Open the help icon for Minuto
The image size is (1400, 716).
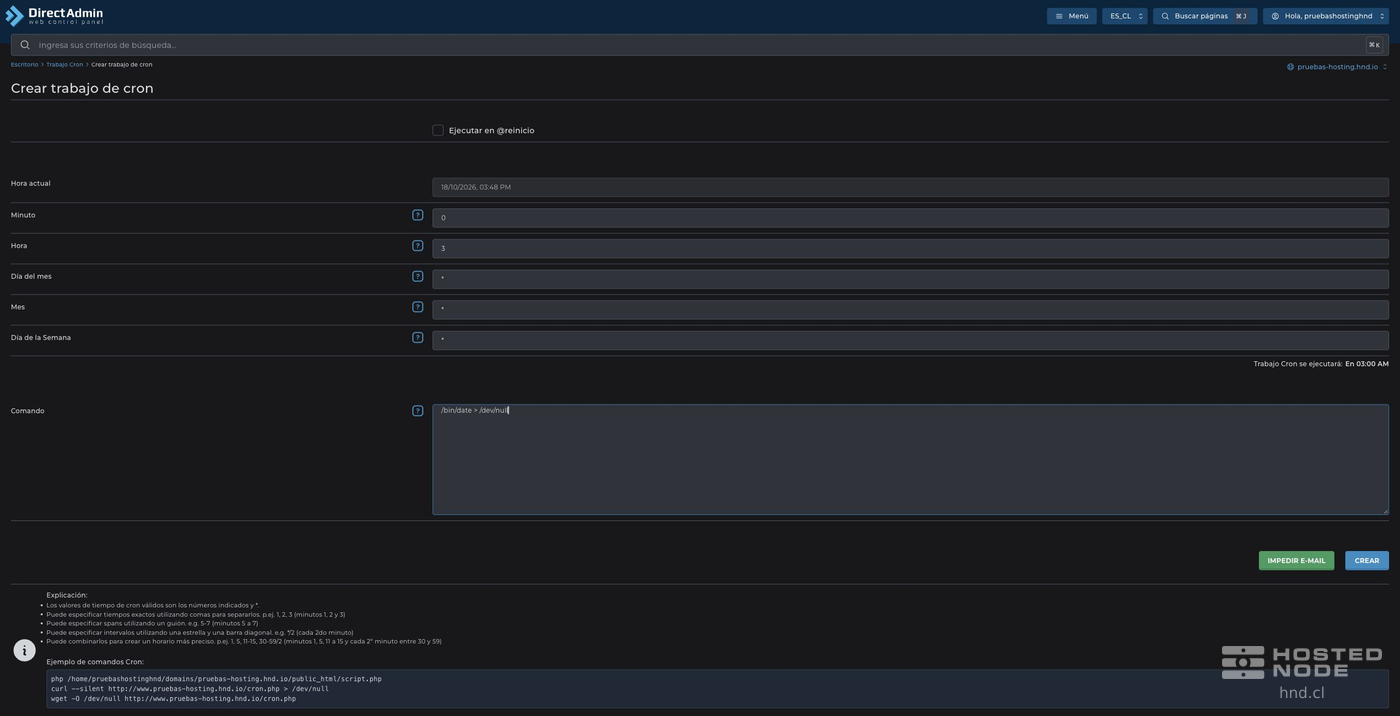click(x=418, y=215)
